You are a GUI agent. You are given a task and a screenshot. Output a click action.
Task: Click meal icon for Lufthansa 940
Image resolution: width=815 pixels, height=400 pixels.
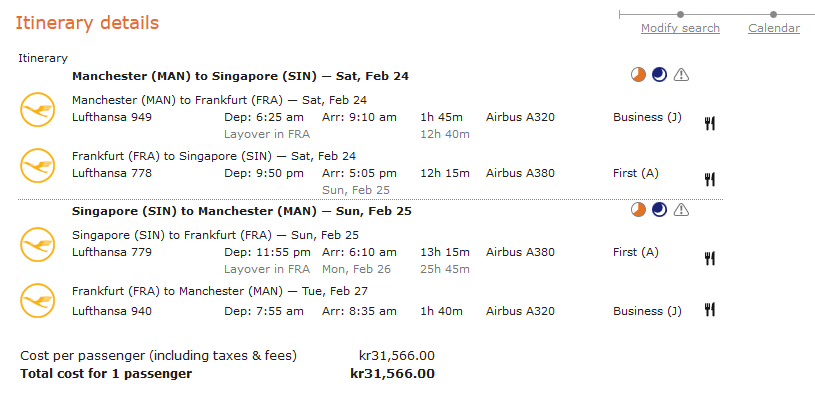pyautogui.click(x=710, y=309)
